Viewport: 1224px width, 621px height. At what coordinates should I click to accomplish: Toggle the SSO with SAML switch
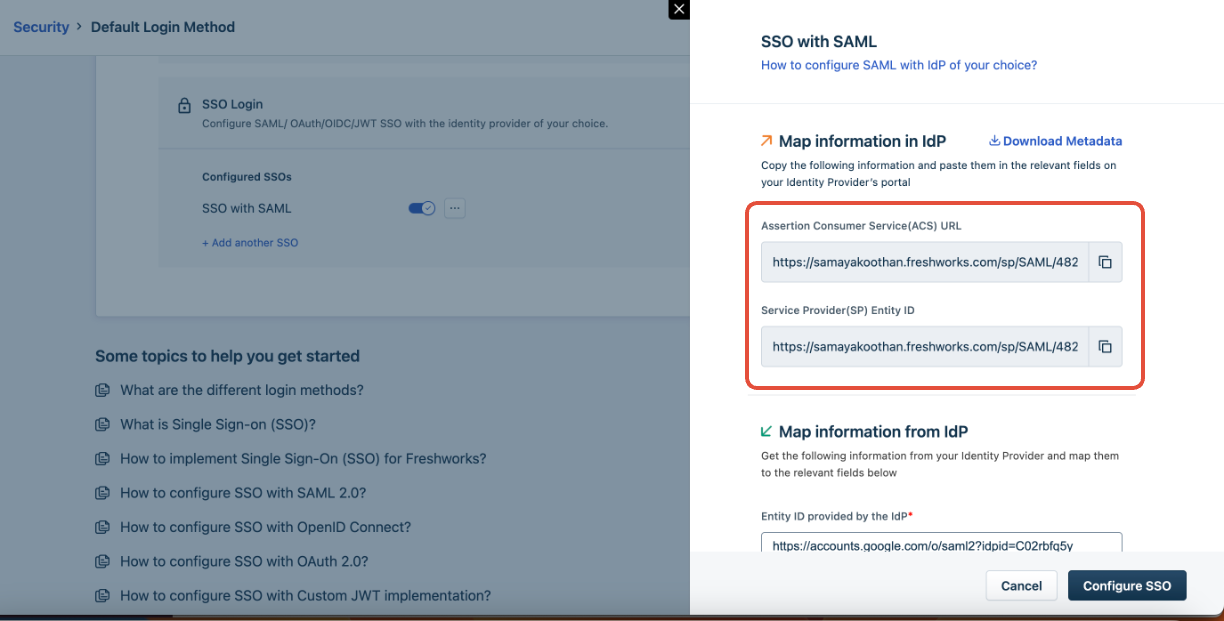422,208
